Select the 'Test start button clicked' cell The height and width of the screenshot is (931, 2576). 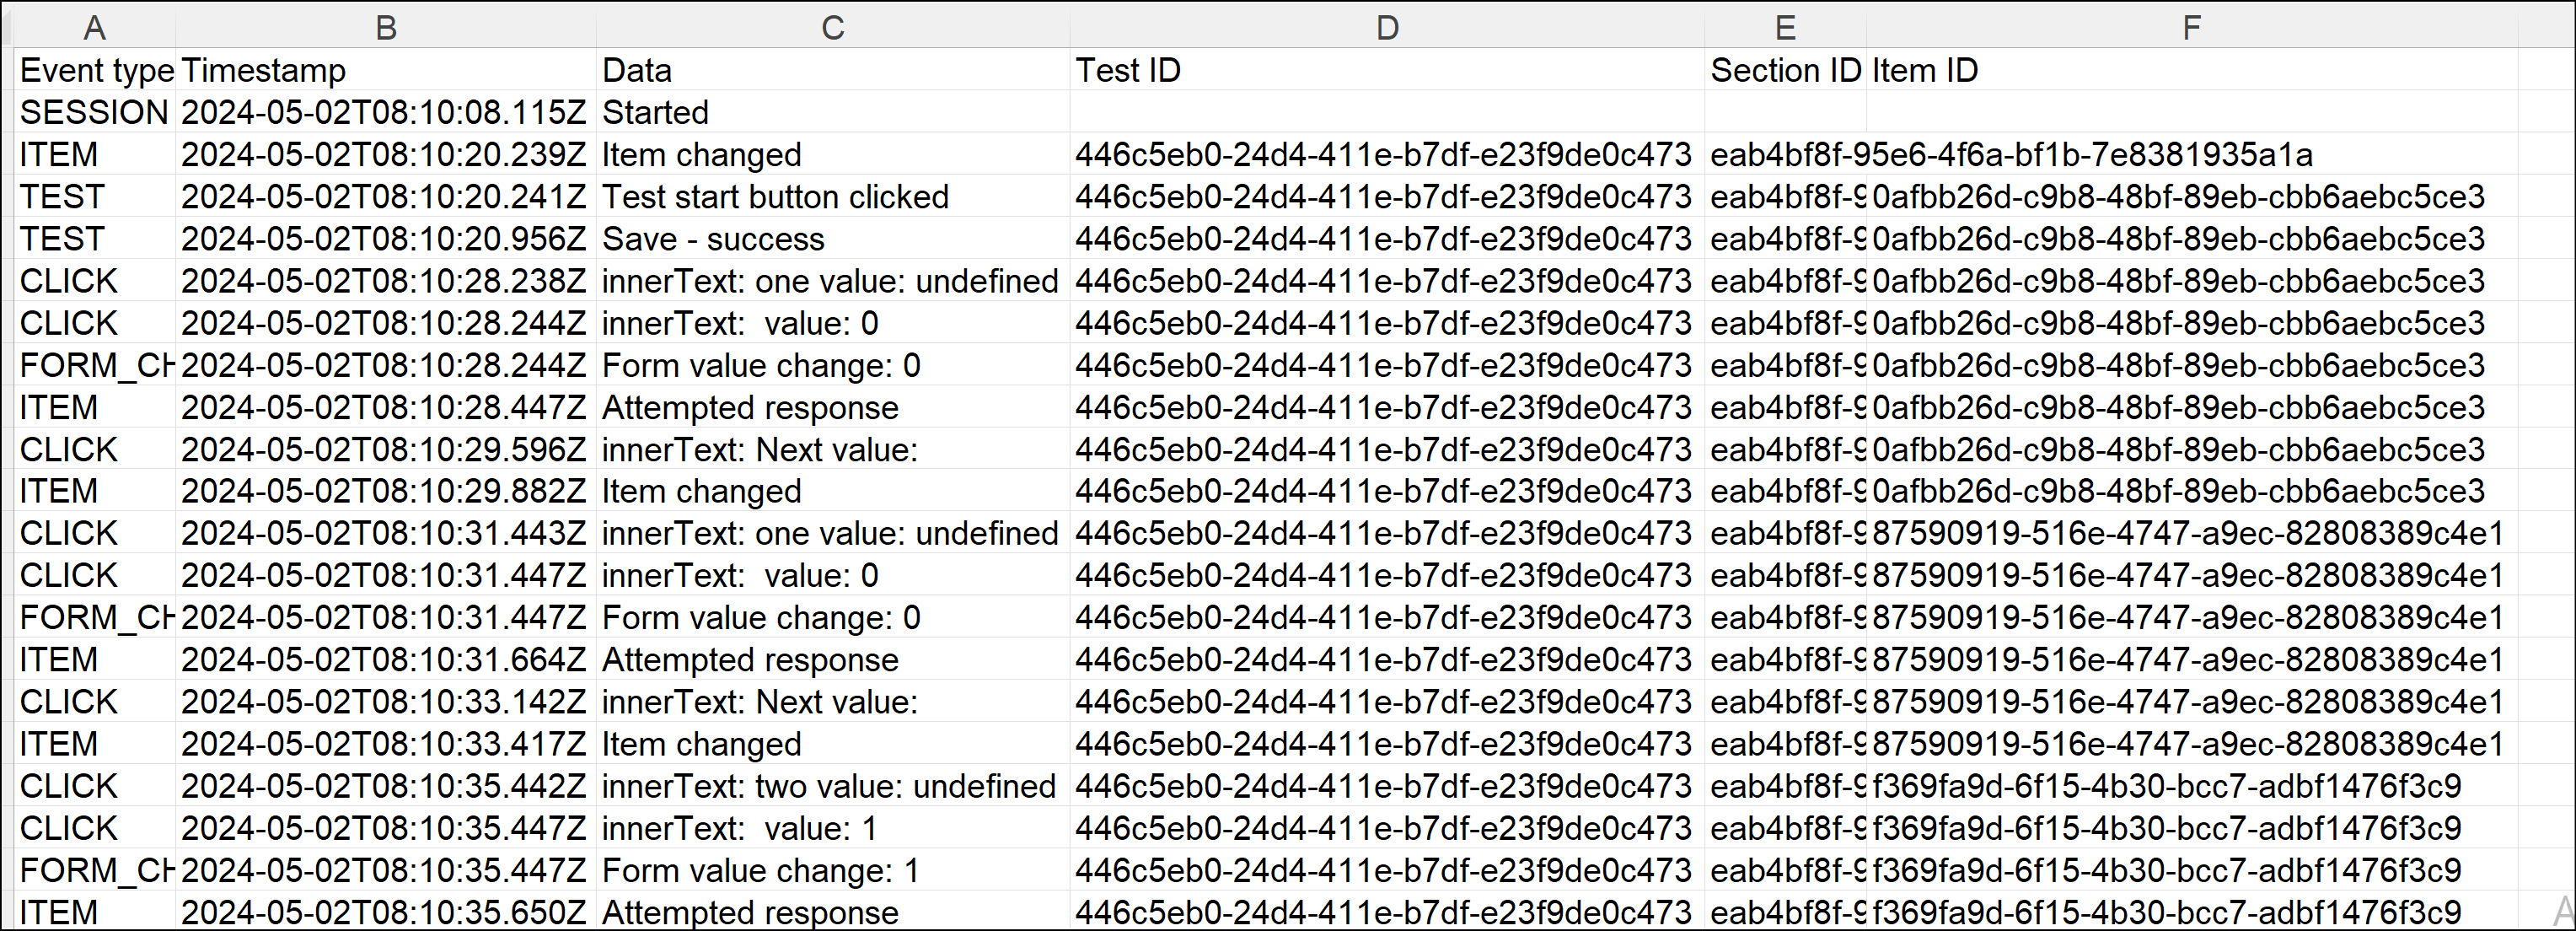point(833,196)
